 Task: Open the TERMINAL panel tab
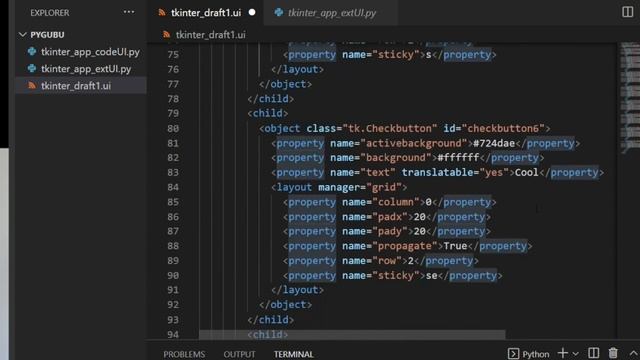pyautogui.click(x=293, y=354)
